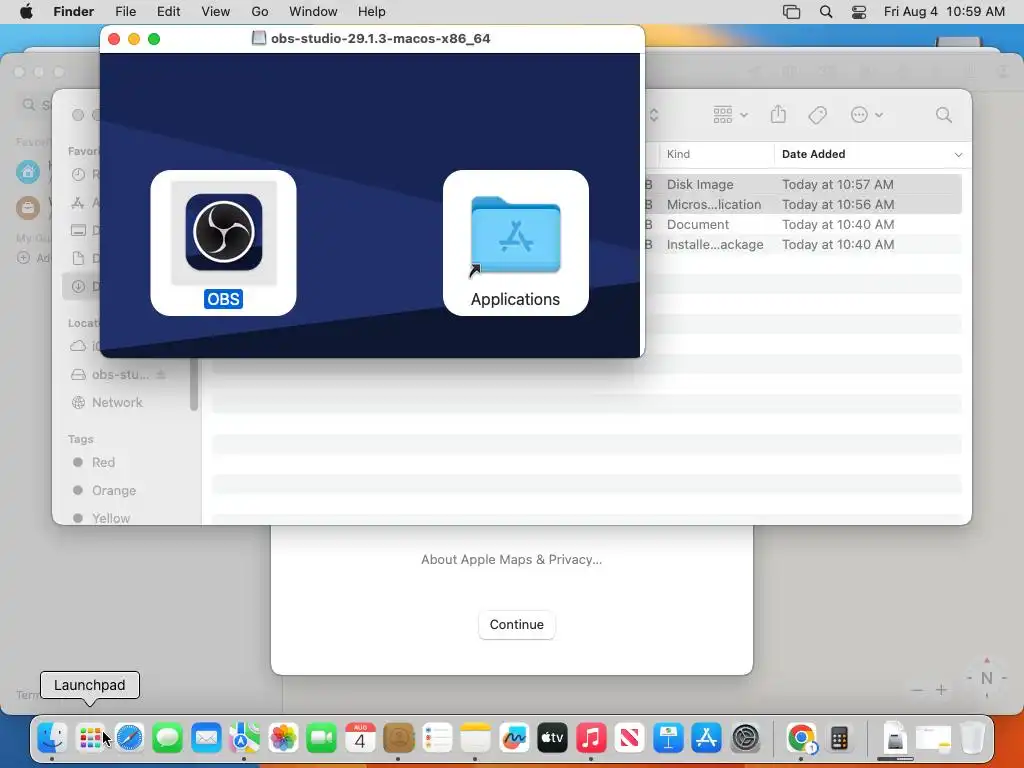
Task: Click the Maps zoom in plus button
Action: (941, 690)
